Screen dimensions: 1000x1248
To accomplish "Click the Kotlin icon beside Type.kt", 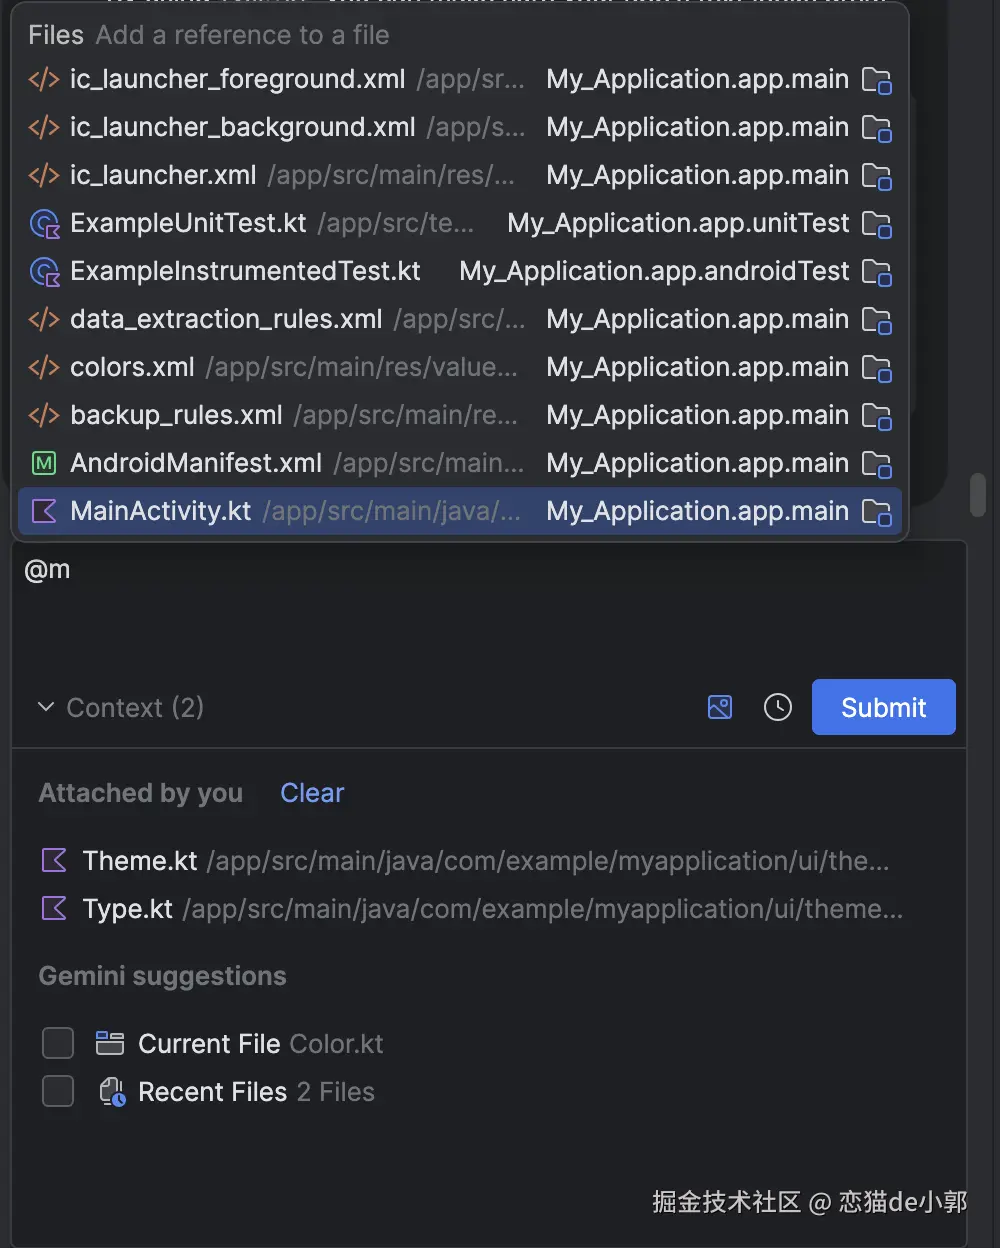I will coord(54,908).
